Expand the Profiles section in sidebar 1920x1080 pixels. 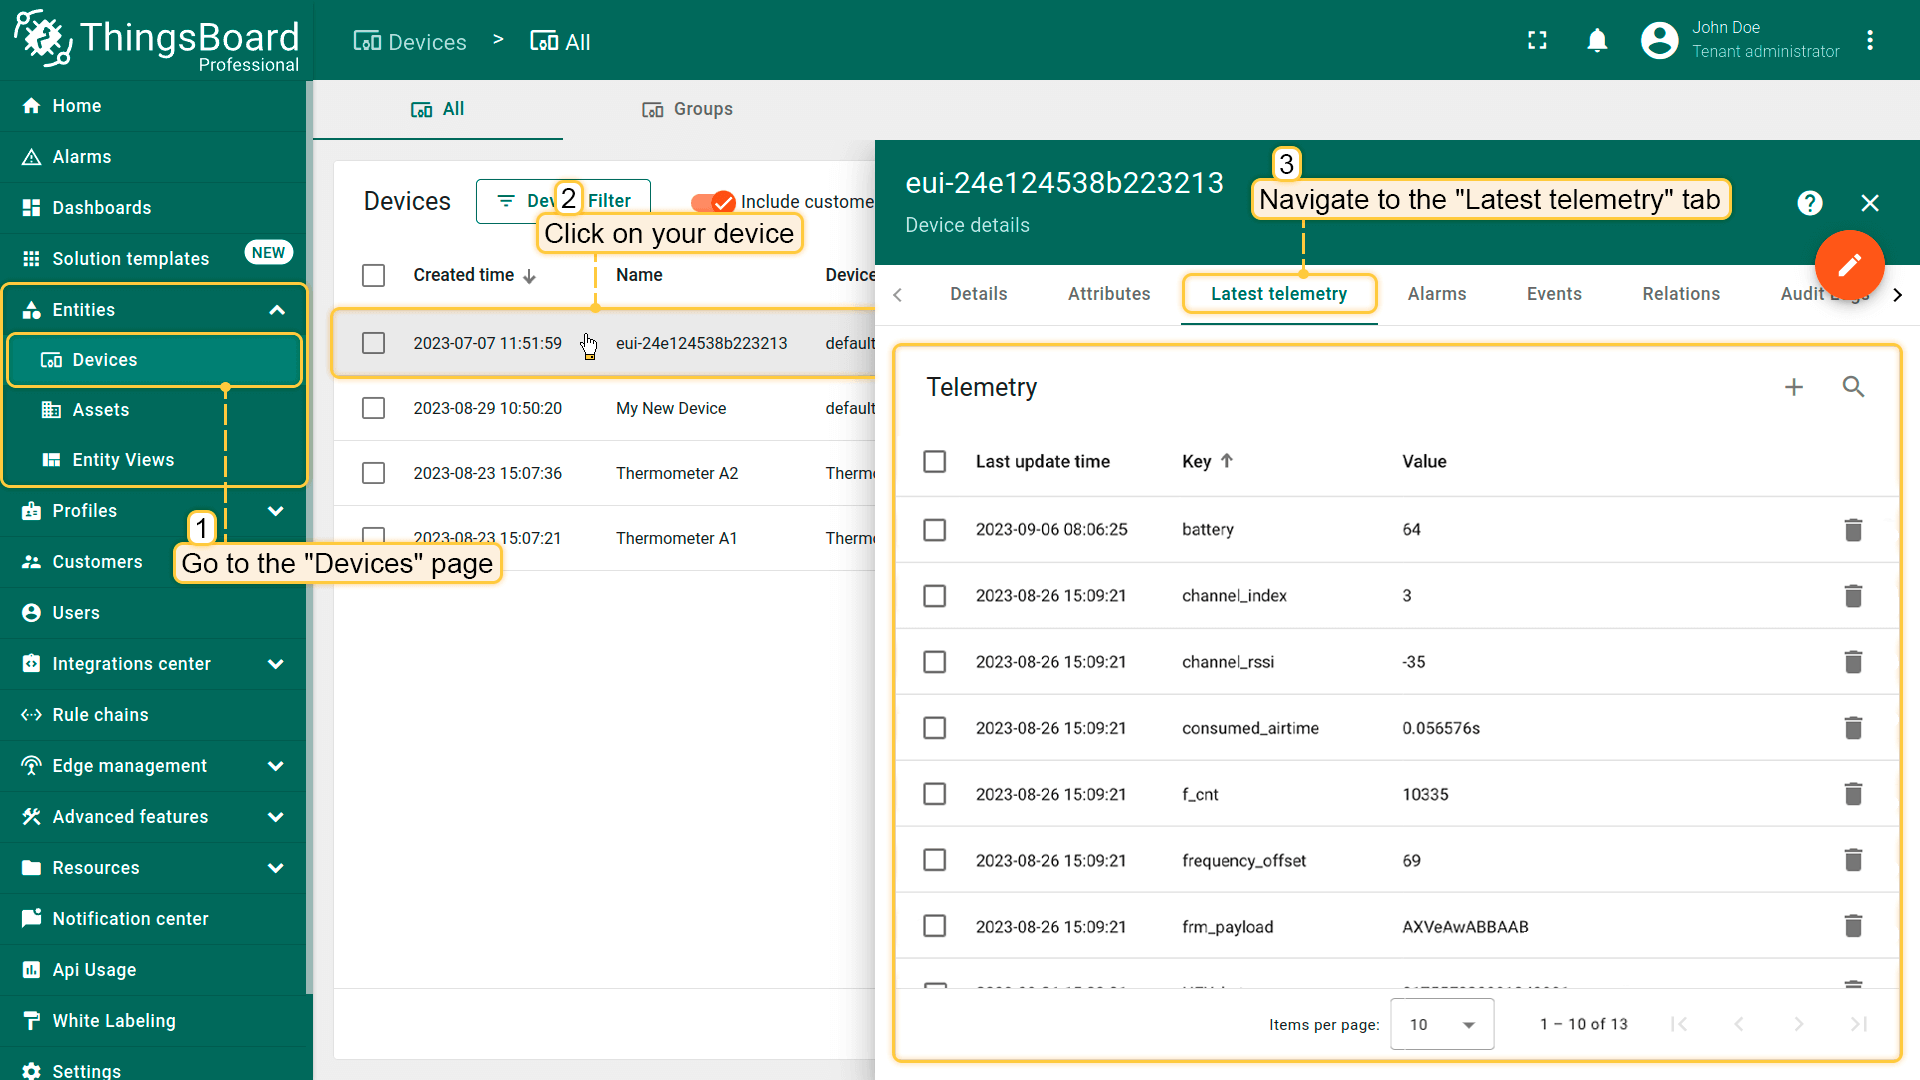coord(276,510)
